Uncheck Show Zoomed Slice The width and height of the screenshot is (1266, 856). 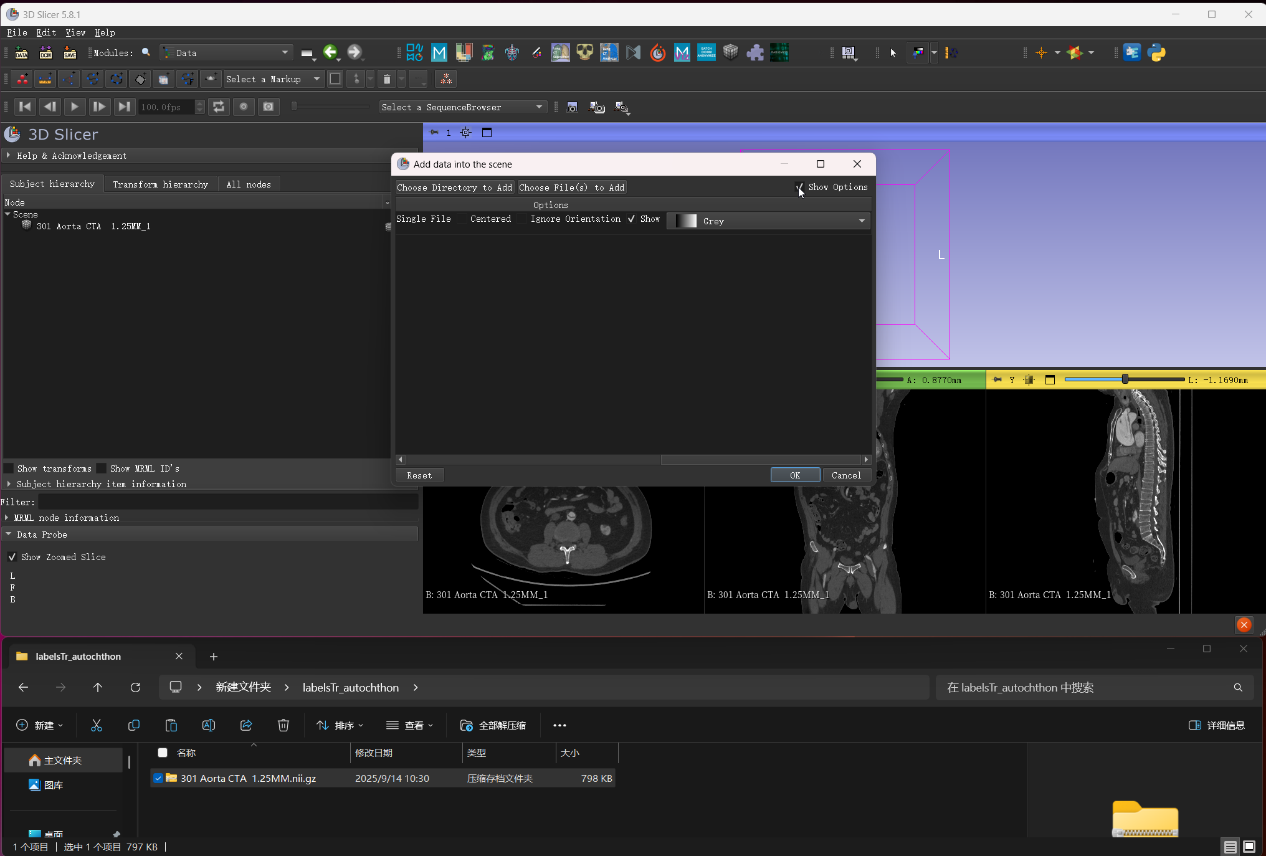point(12,557)
